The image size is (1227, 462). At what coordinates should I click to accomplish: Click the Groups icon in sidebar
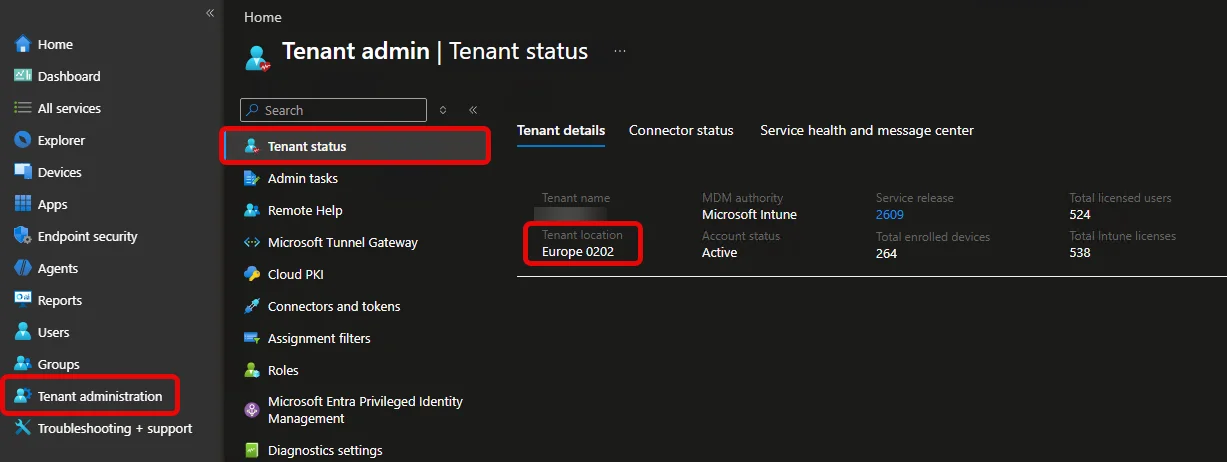click(23, 364)
